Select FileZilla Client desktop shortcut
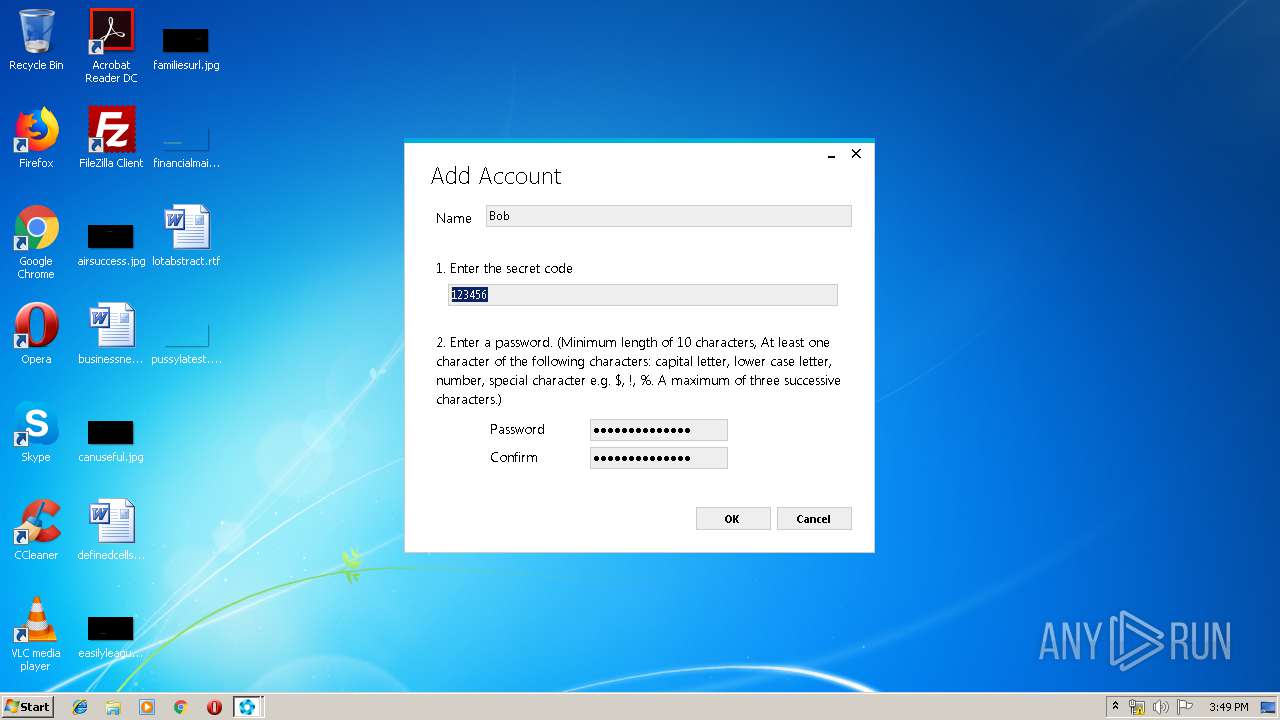Screen dimensions: 1280x720 [x=111, y=138]
